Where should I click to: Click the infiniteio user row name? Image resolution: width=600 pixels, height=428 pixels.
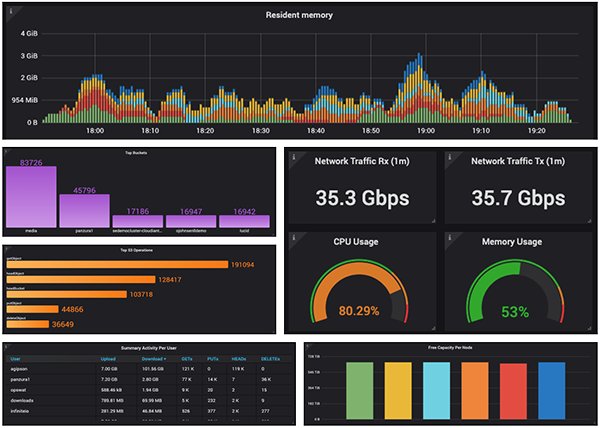20,411
